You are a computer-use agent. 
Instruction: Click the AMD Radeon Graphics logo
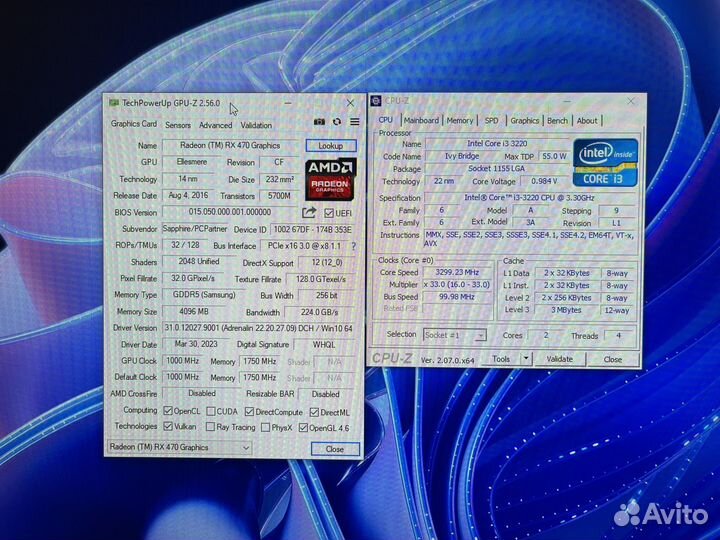click(x=330, y=180)
